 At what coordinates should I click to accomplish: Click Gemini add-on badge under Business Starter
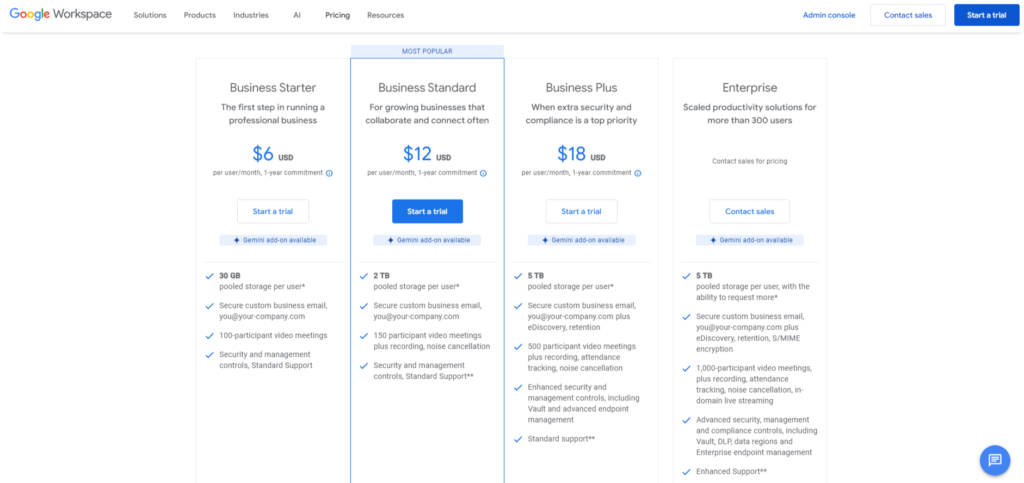coord(273,240)
